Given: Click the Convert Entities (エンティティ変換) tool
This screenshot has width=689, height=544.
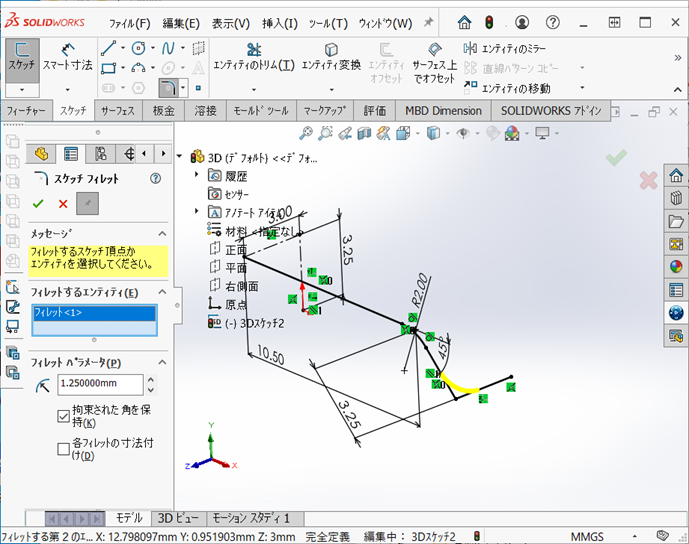Looking at the screenshot, I should point(331,56).
